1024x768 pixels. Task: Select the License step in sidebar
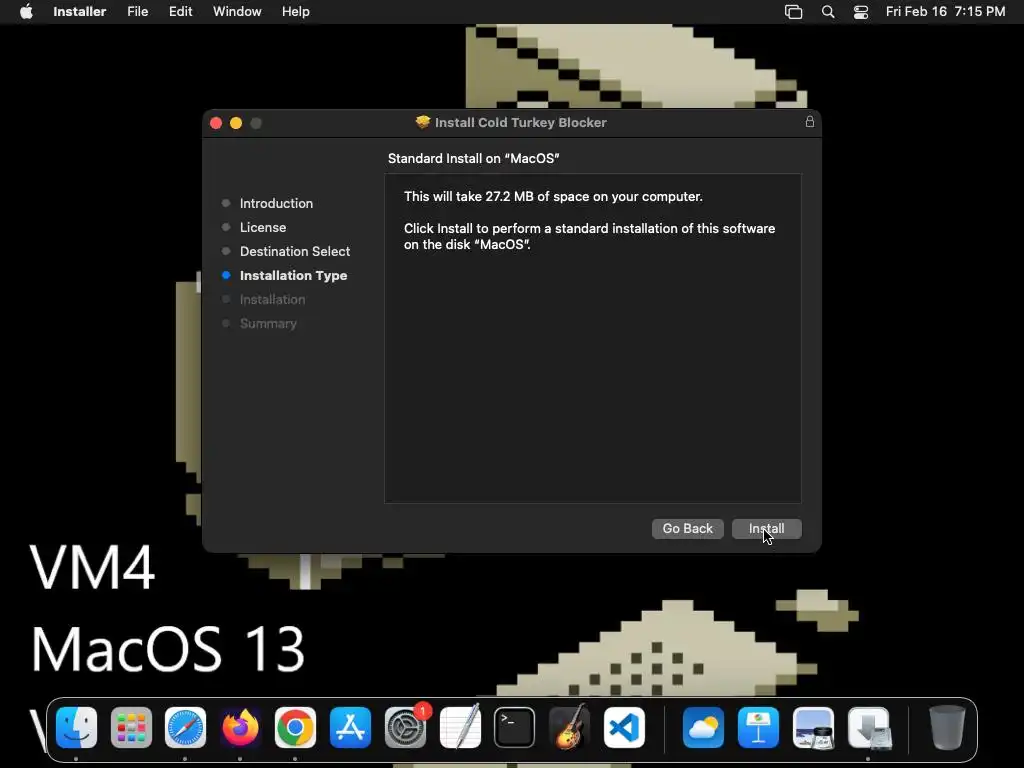[x=263, y=227]
